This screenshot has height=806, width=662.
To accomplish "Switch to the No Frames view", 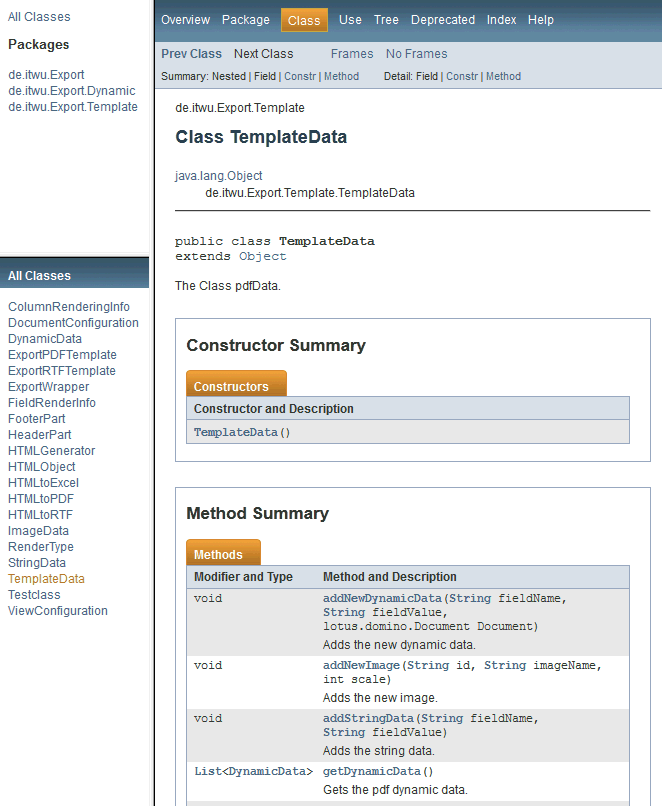I will [x=416, y=54].
